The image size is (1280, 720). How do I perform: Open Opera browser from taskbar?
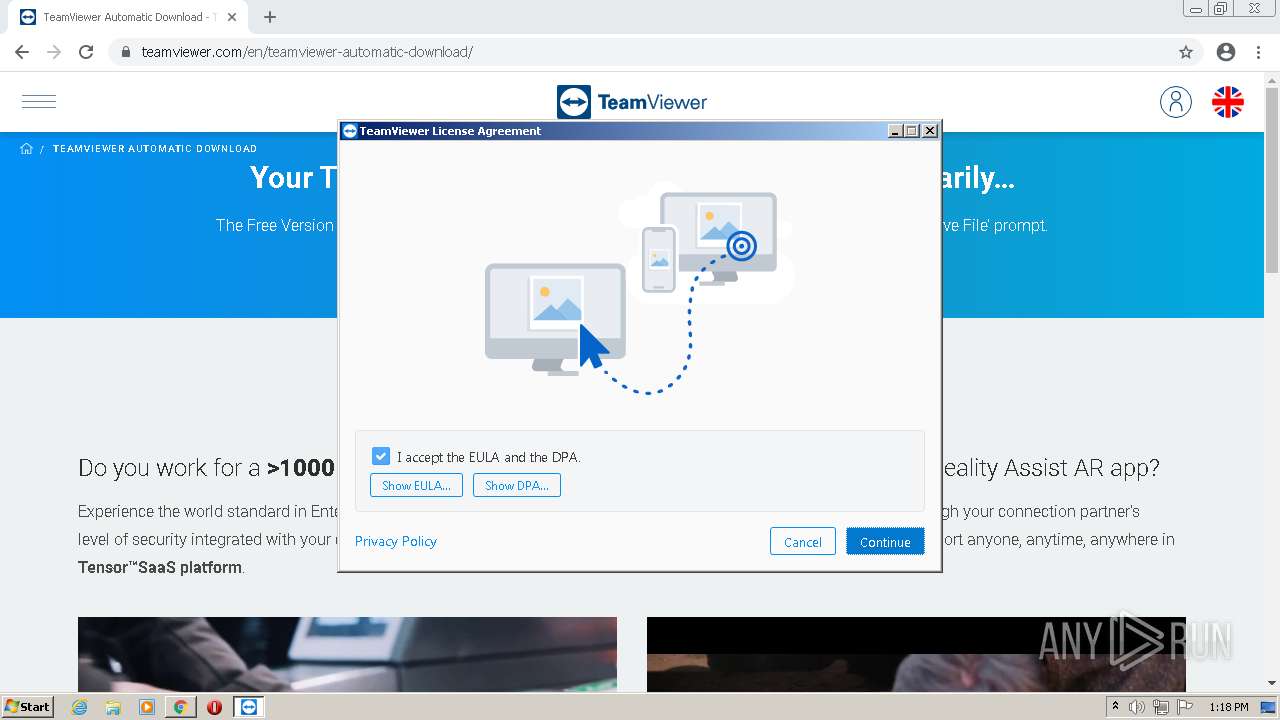pyautogui.click(x=214, y=707)
